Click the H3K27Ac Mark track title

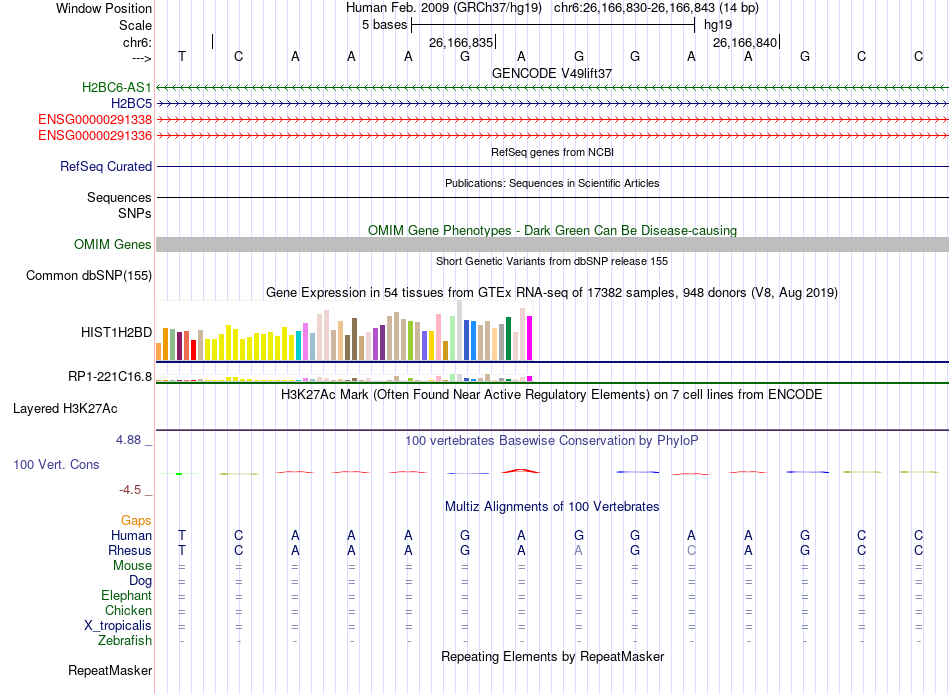(x=552, y=395)
